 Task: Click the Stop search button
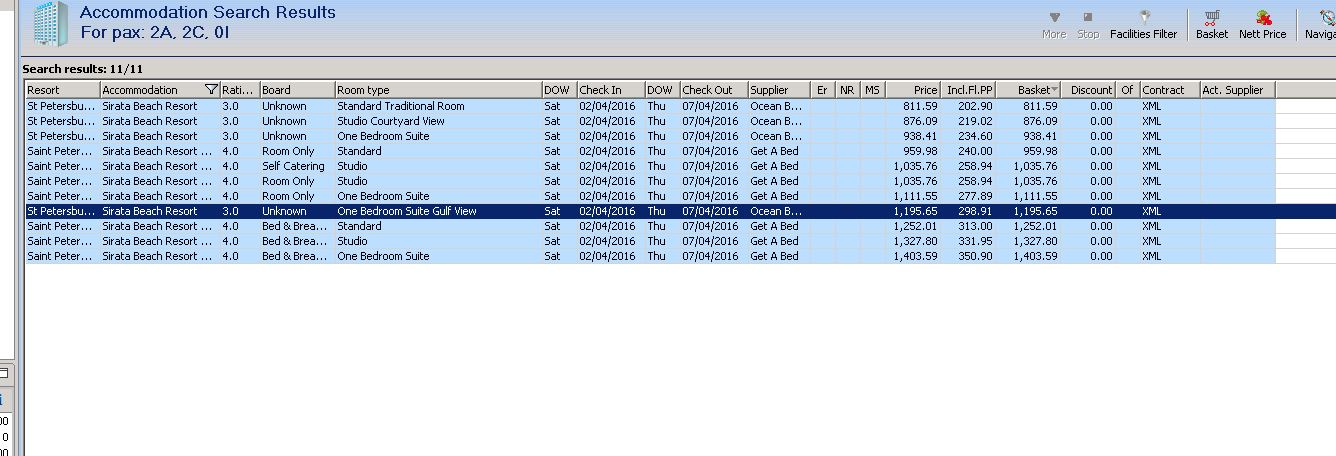click(1088, 25)
